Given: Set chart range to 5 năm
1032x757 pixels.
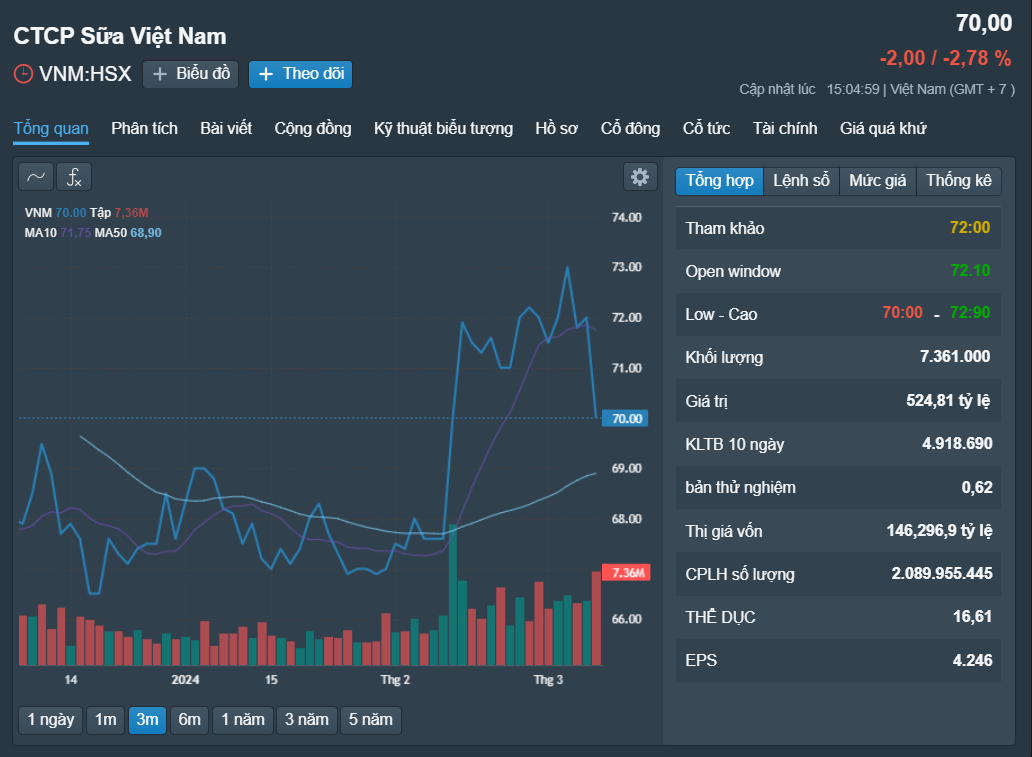Looking at the screenshot, I should coord(371,720).
